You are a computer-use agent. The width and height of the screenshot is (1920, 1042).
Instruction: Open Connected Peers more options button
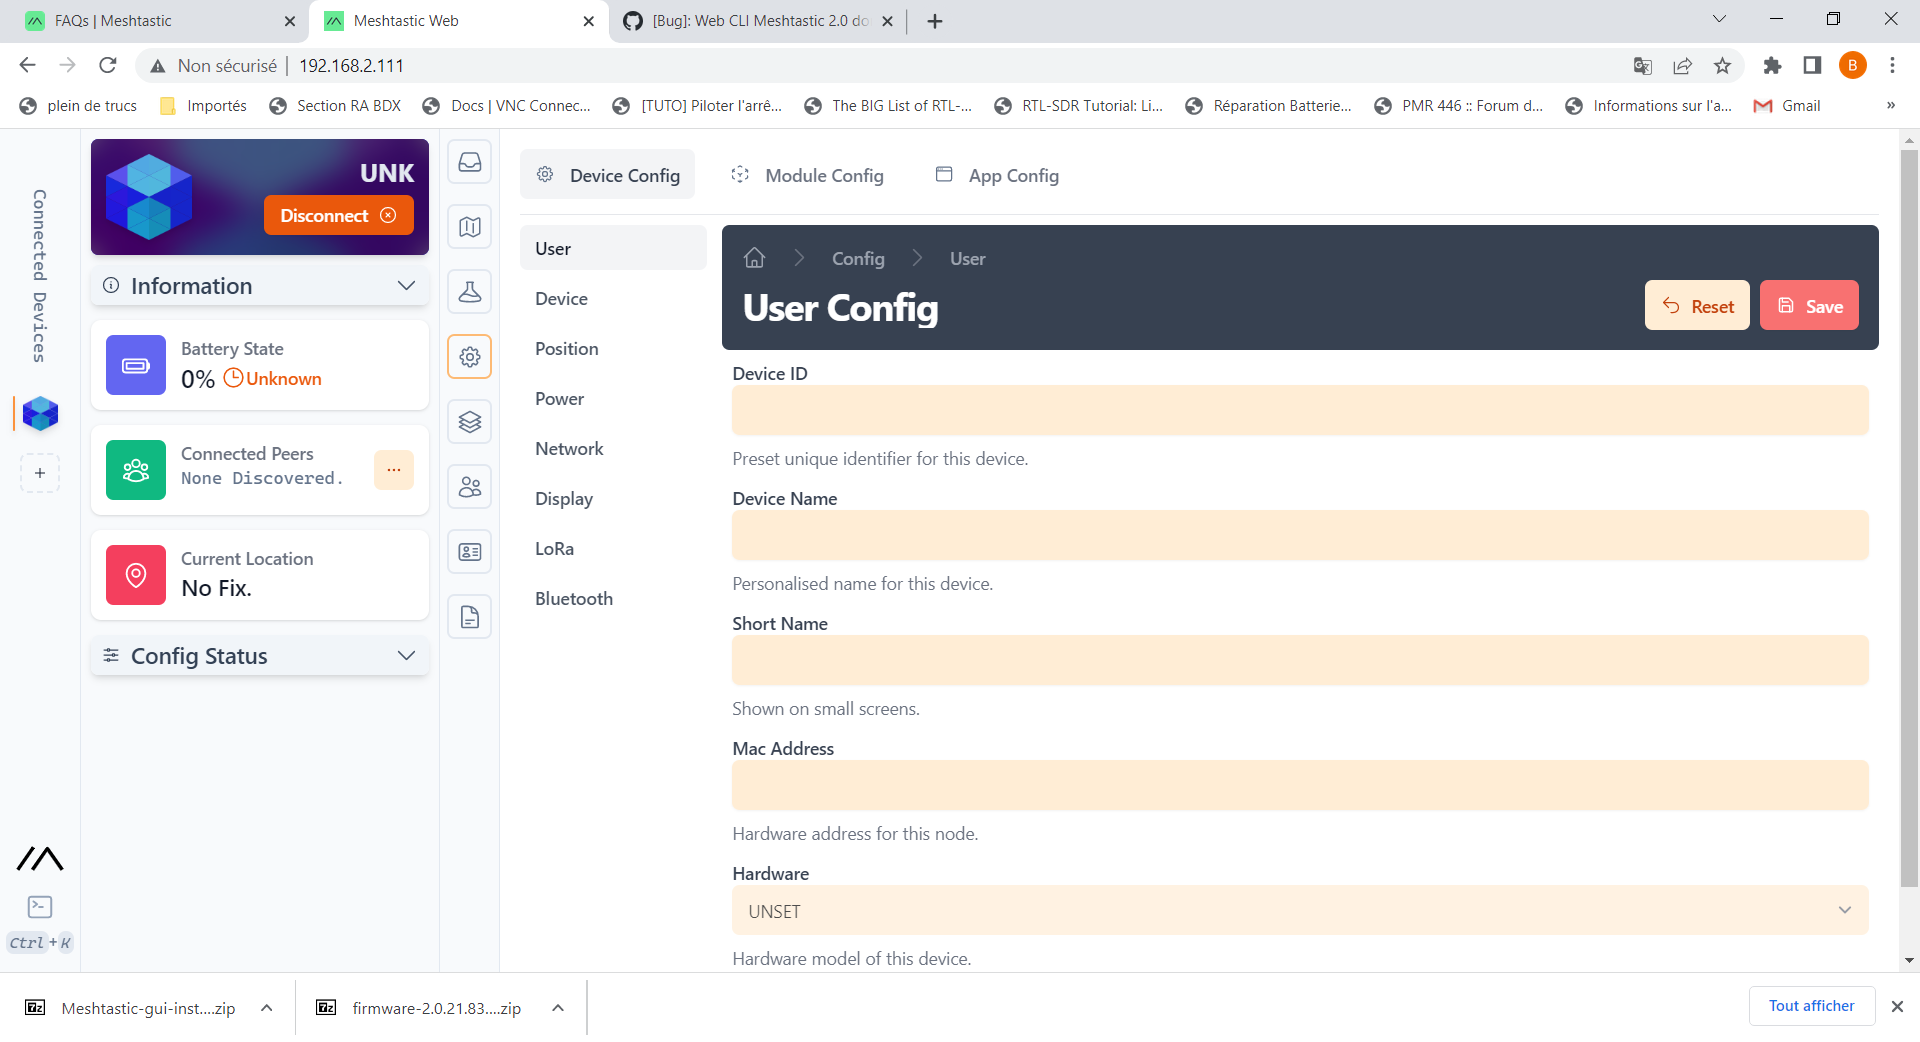394,470
